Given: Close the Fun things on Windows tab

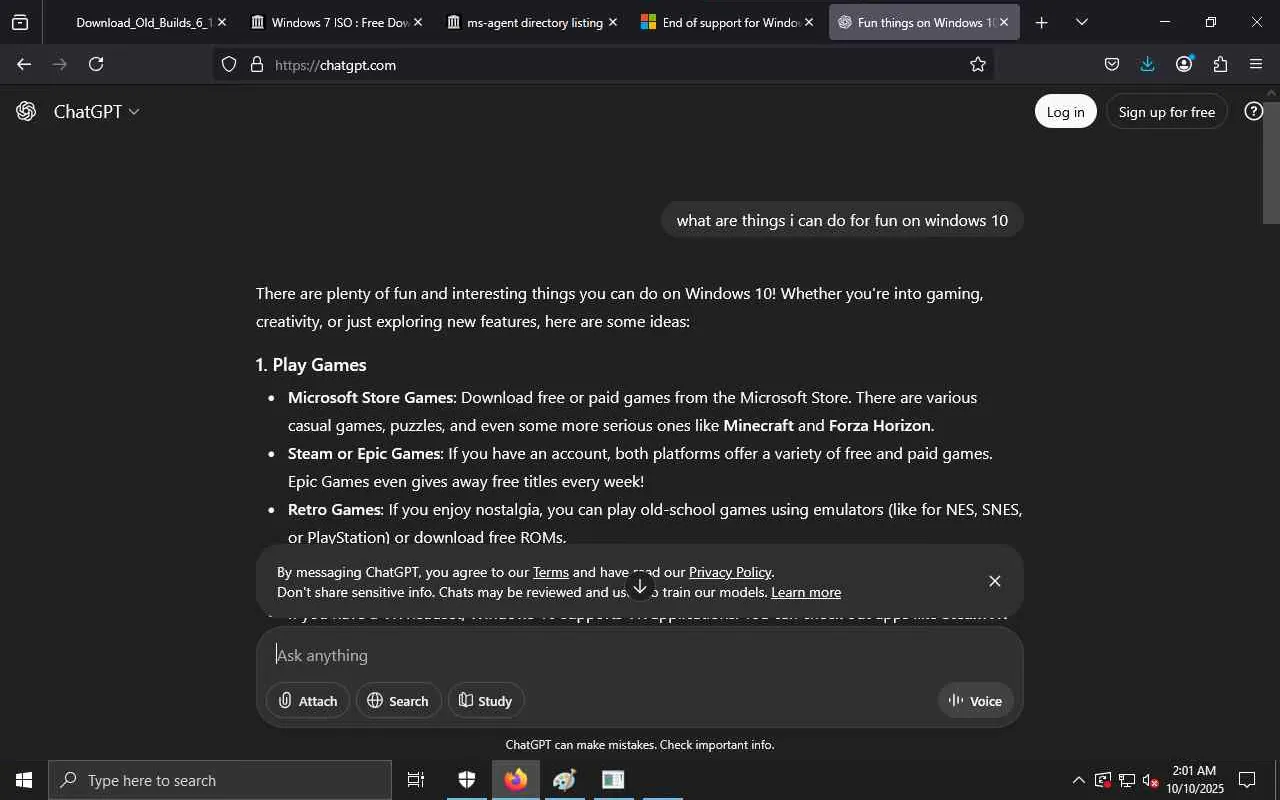Looking at the screenshot, I should [1004, 22].
